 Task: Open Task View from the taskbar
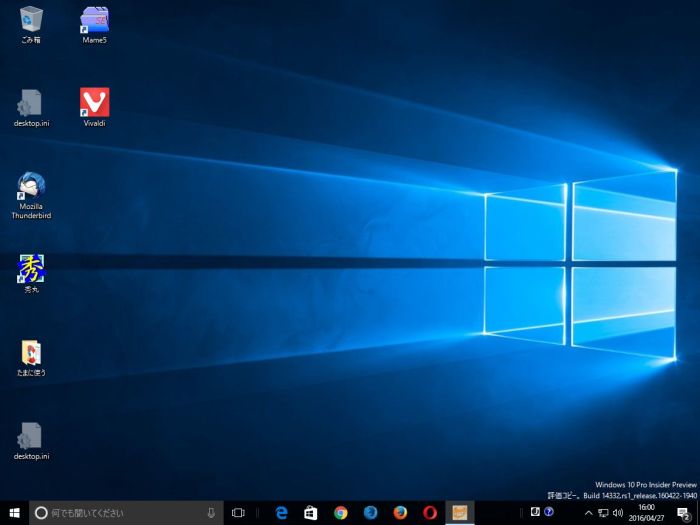pyautogui.click(x=238, y=512)
